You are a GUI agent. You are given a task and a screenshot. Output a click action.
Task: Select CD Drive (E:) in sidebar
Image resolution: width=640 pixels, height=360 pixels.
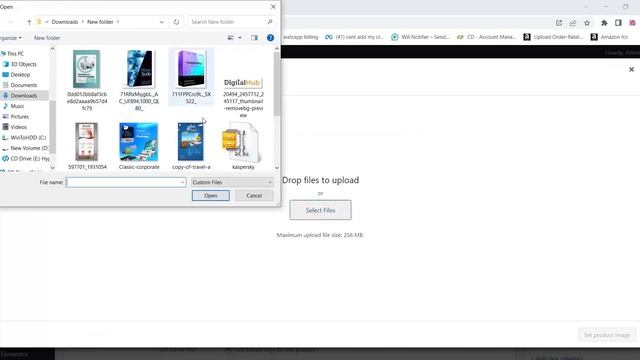(x=26, y=158)
